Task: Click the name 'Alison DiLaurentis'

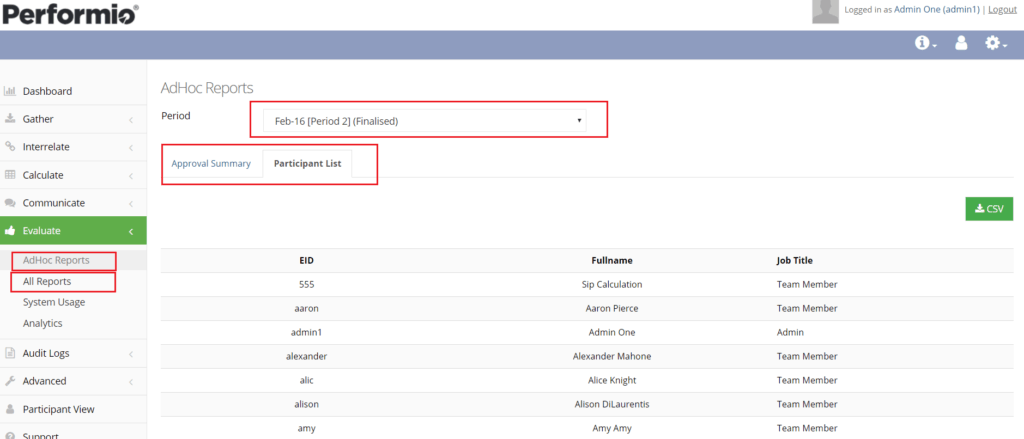Action: (612, 404)
